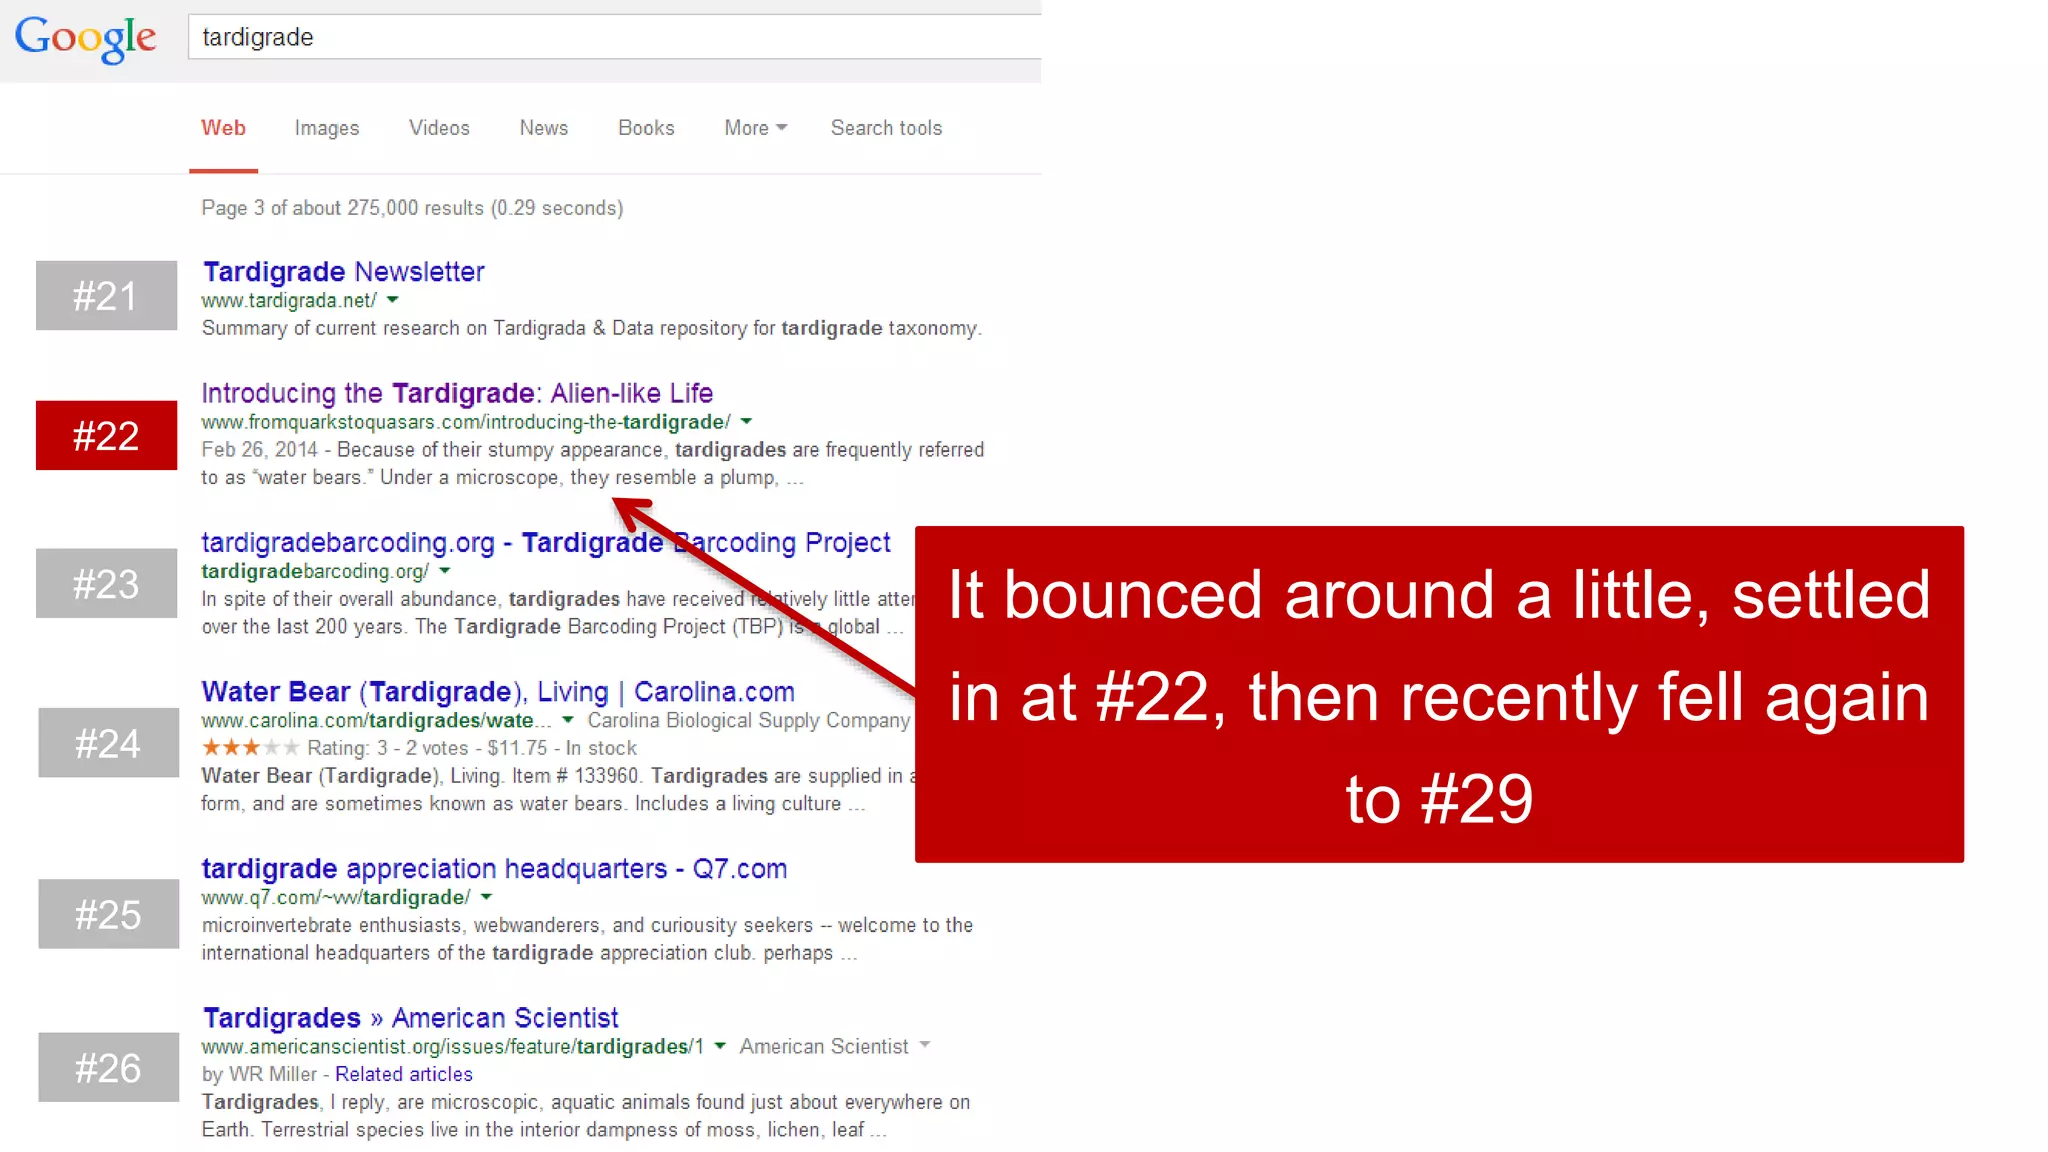Image resolution: width=2048 pixels, height=1152 pixels.
Task: Select the Web tab
Action: [223, 128]
